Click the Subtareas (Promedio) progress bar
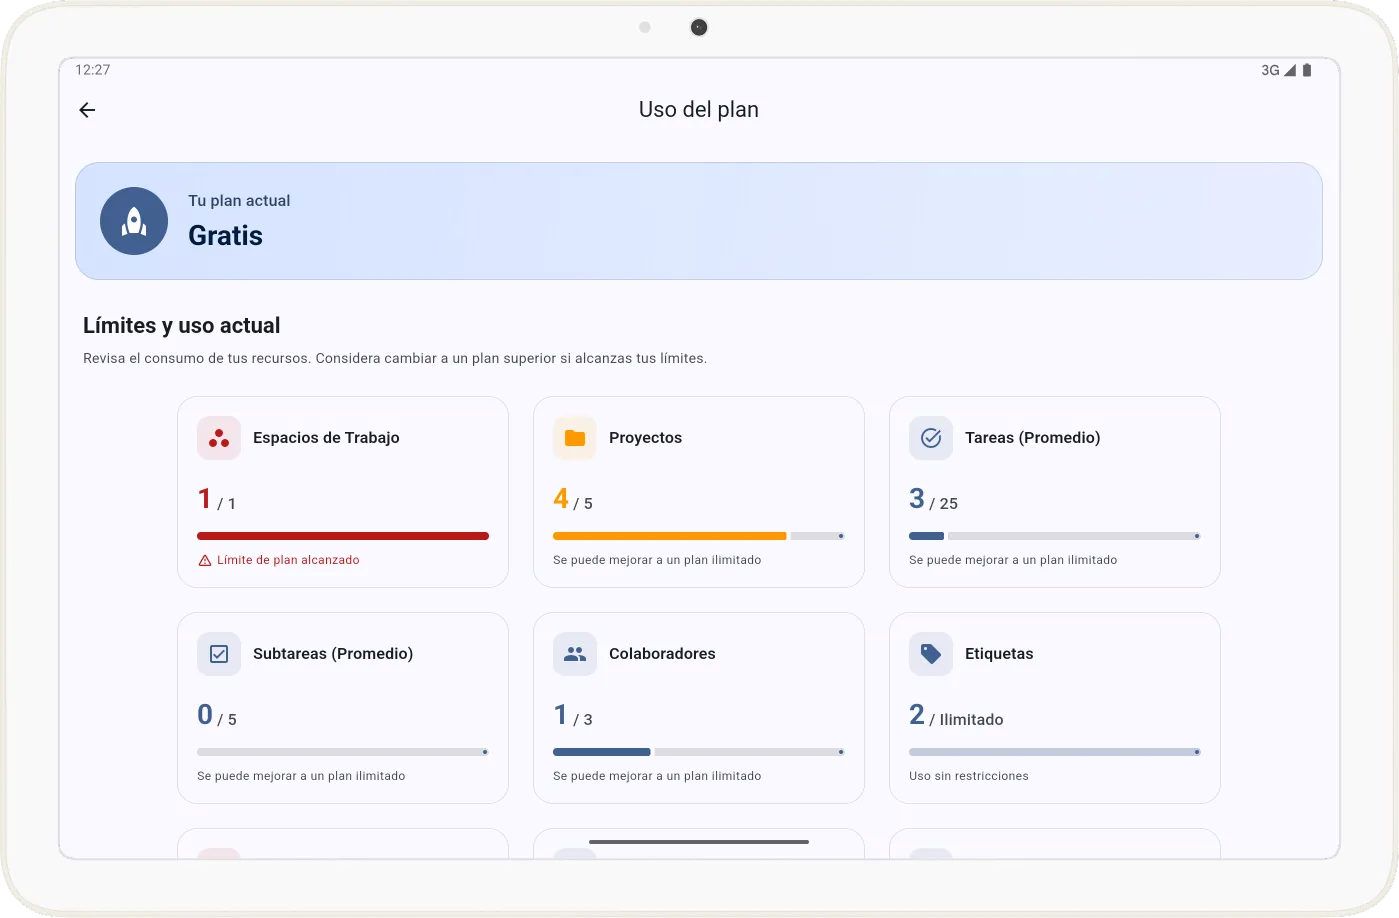 (x=343, y=752)
